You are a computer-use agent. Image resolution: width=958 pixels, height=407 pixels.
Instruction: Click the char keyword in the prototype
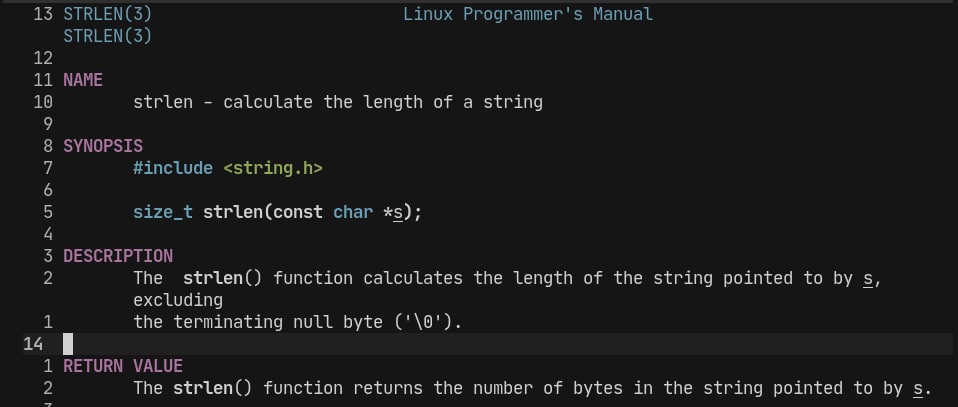click(x=353, y=212)
